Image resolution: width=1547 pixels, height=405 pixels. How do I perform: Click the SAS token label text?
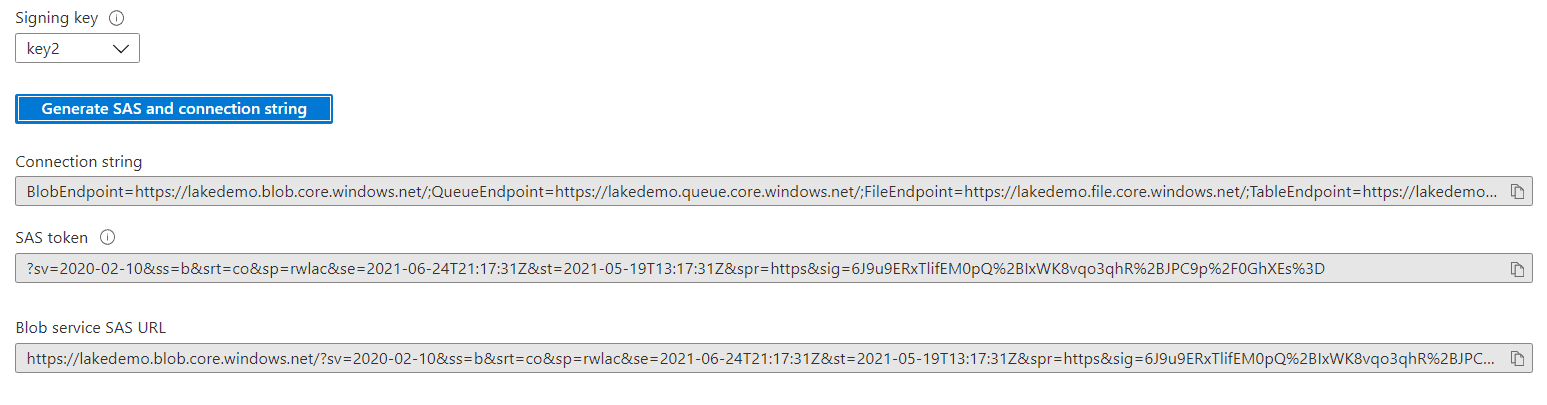[52, 238]
